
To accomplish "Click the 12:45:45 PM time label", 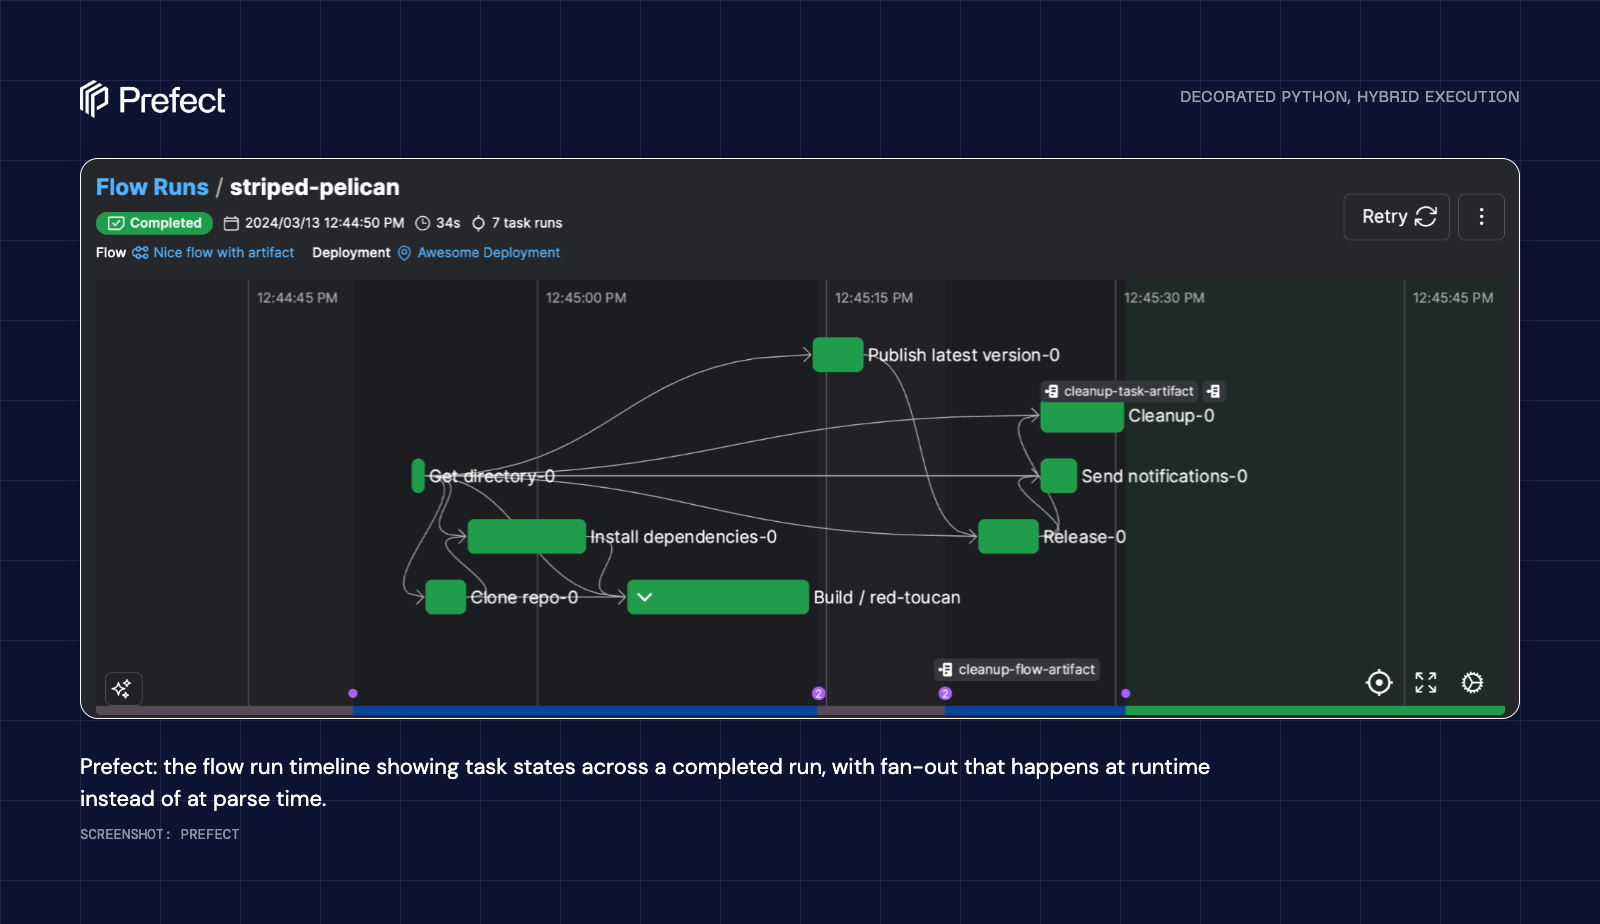I will [x=1453, y=298].
